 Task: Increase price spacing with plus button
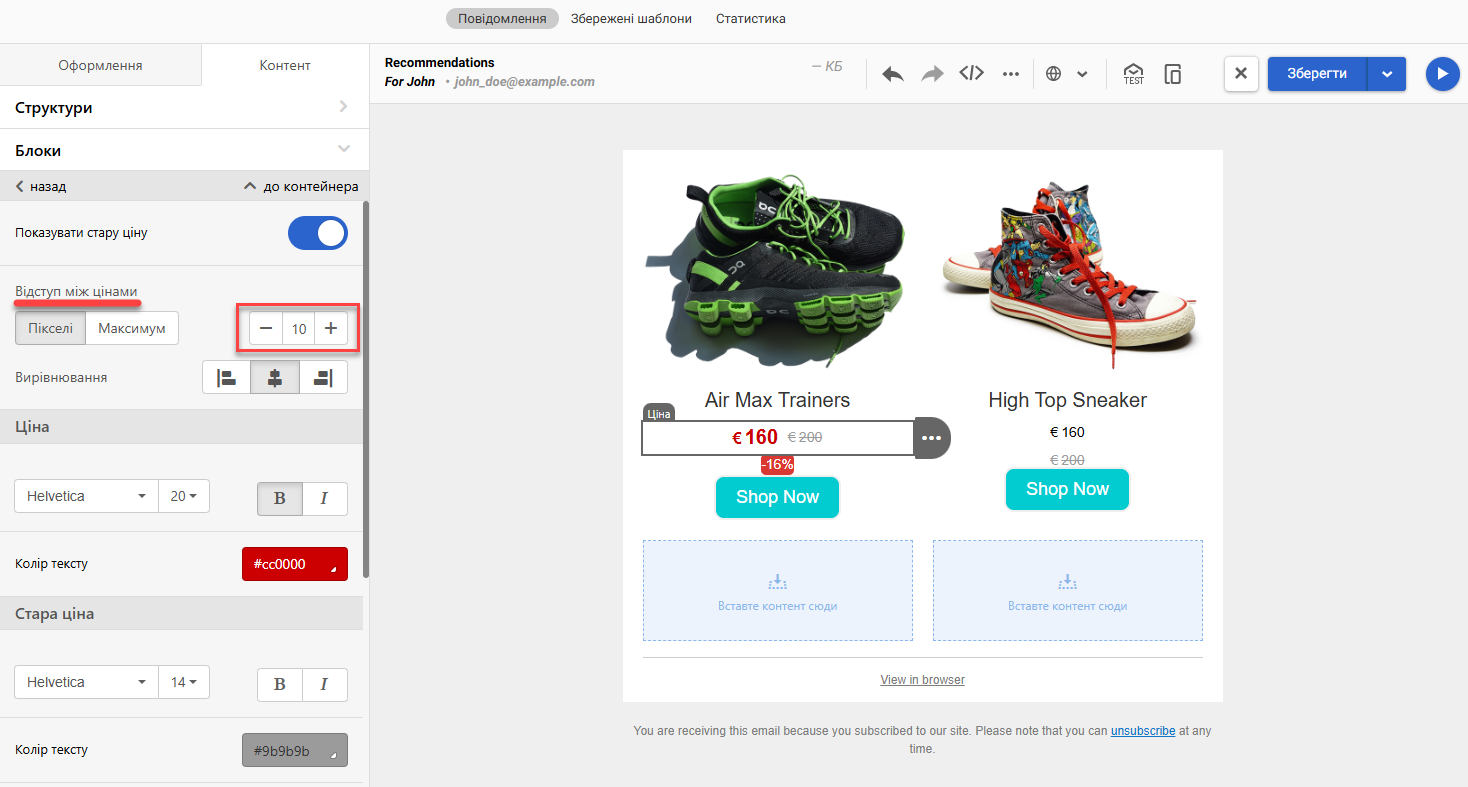pos(331,328)
